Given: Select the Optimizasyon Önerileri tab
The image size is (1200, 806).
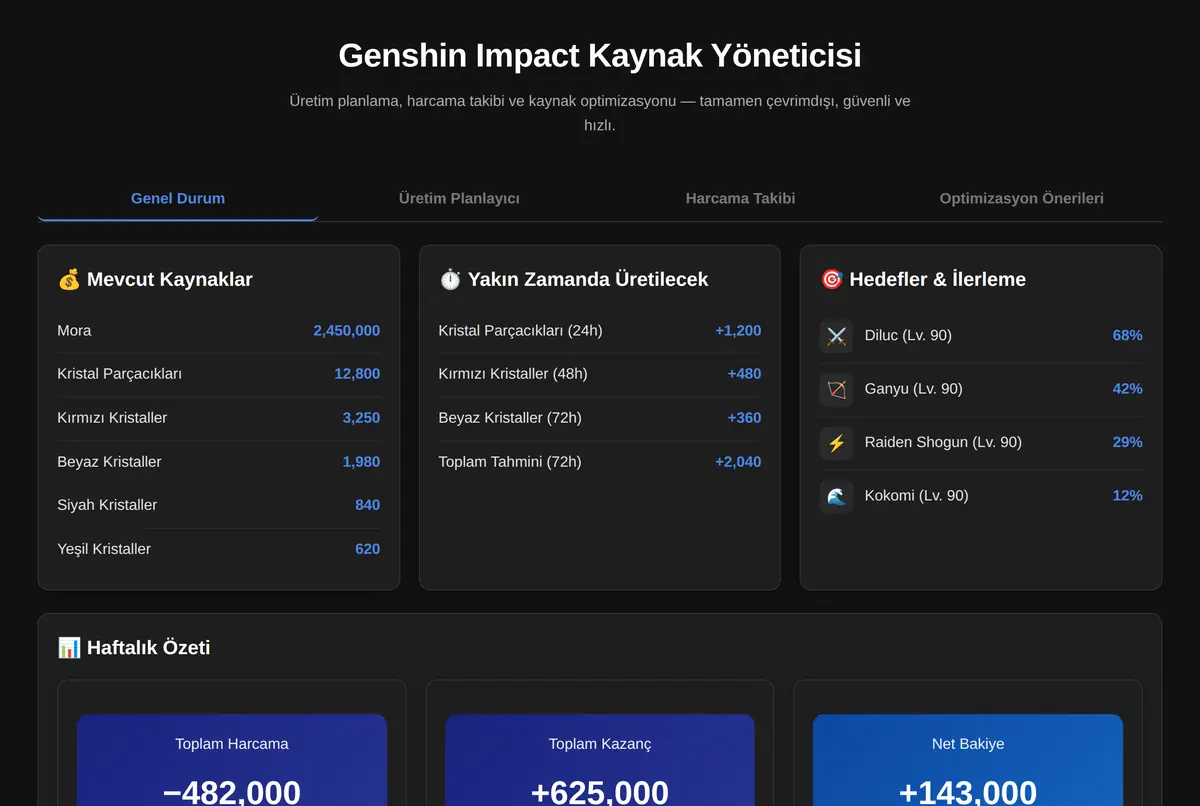Looking at the screenshot, I should [x=1021, y=198].
